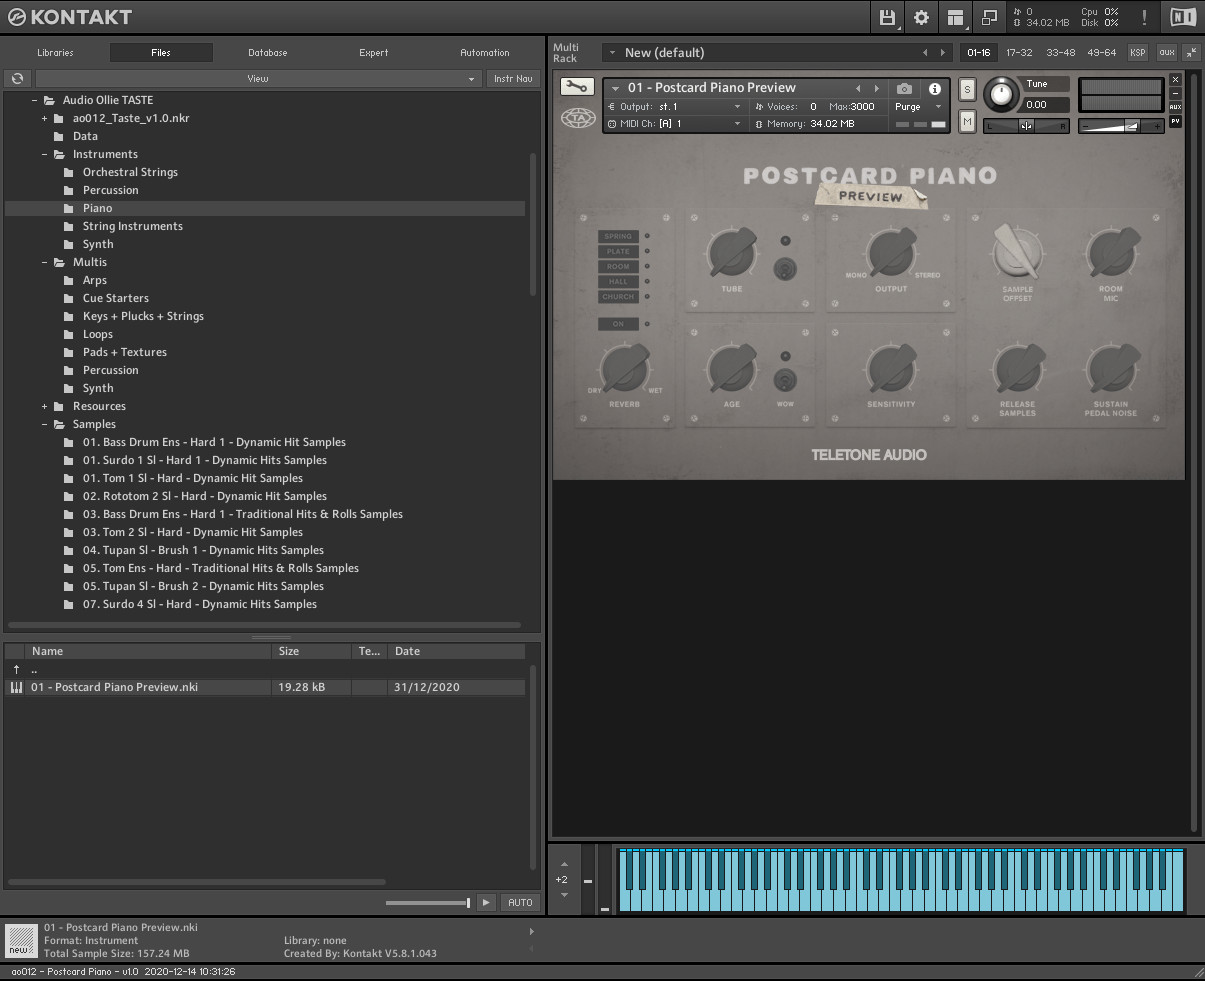The width and height of the screenshot is (1205, 981).
Task: Open snapshot camera view
Action: [904, 89]
